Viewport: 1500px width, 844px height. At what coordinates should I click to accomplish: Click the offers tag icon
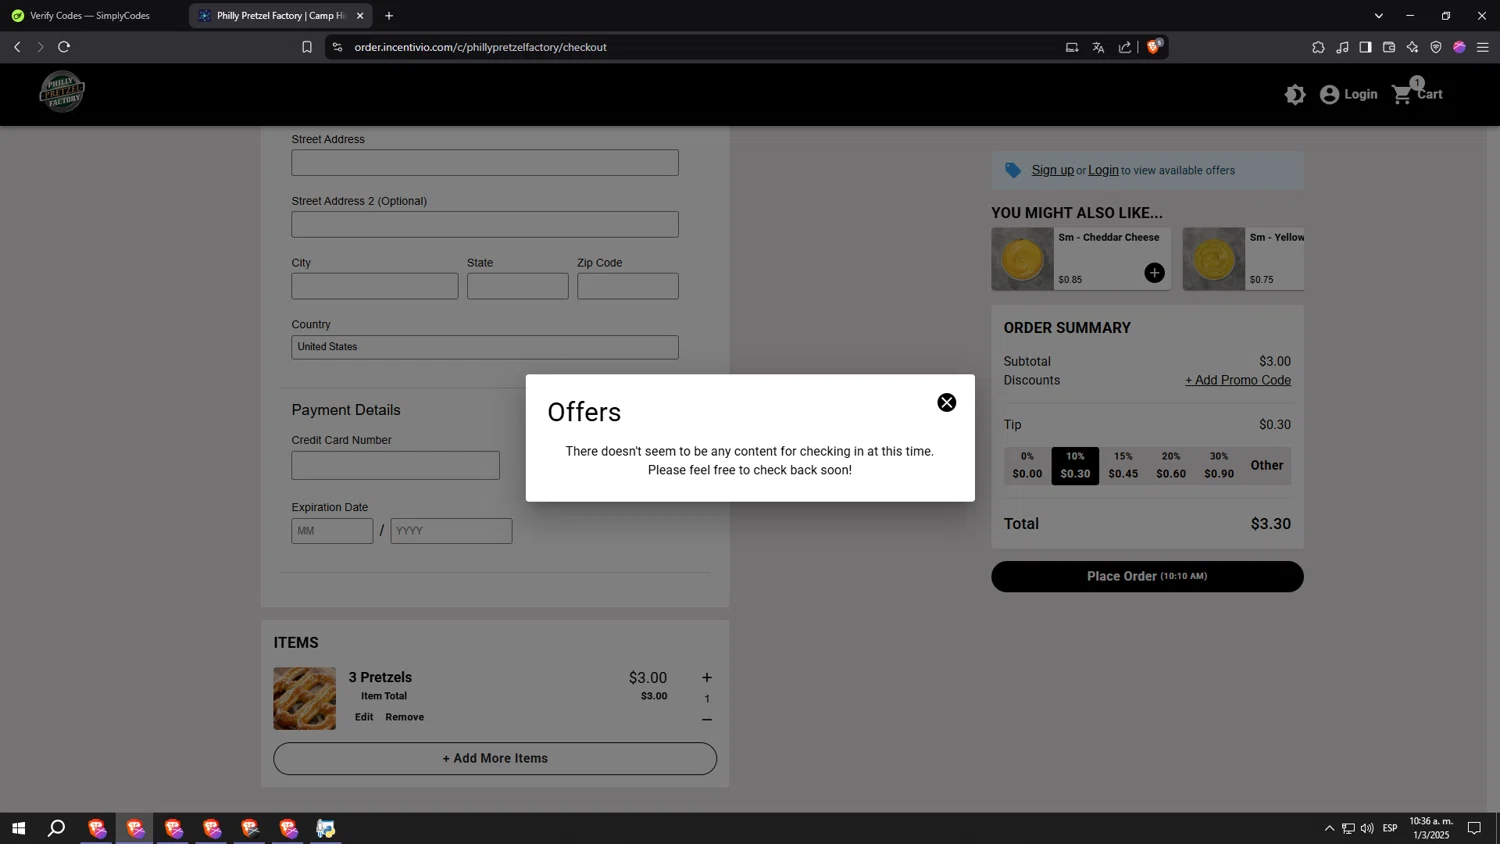click(1013, 170)
